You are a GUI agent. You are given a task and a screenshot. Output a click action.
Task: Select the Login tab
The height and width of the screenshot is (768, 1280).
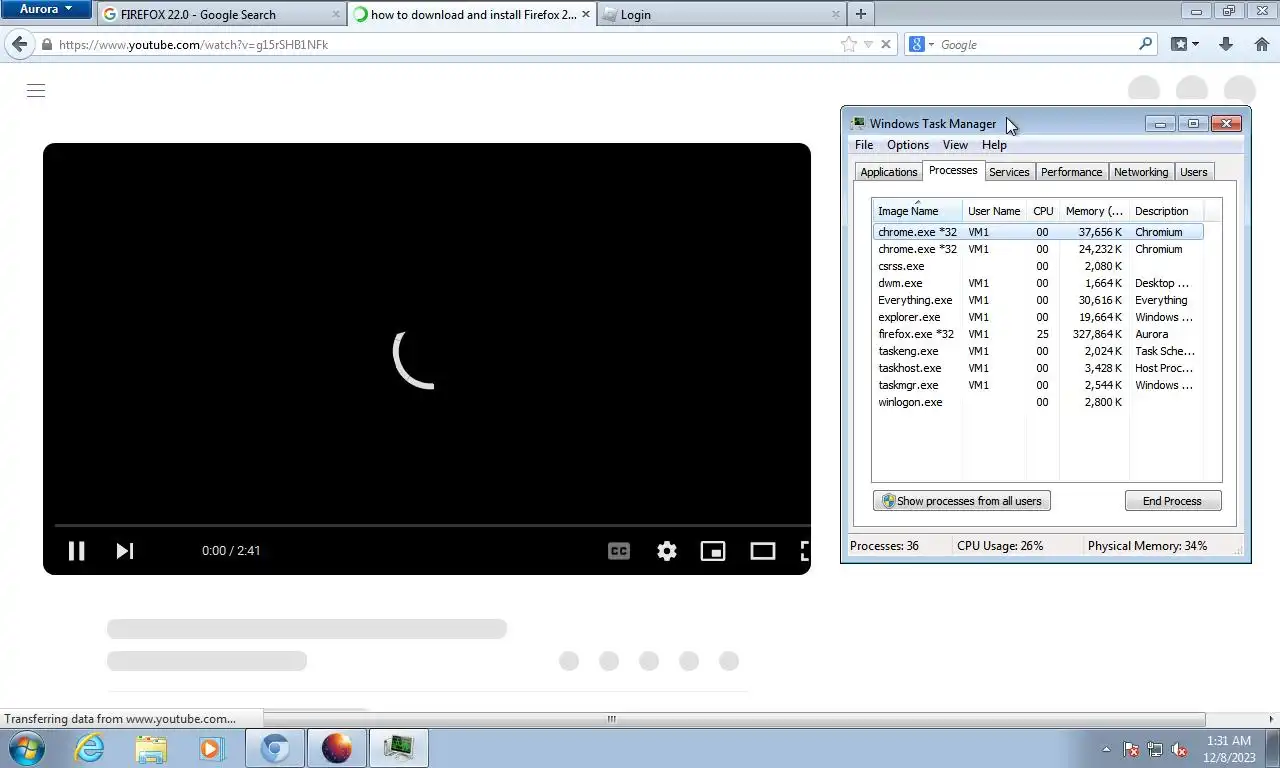[x=722, y=15]
